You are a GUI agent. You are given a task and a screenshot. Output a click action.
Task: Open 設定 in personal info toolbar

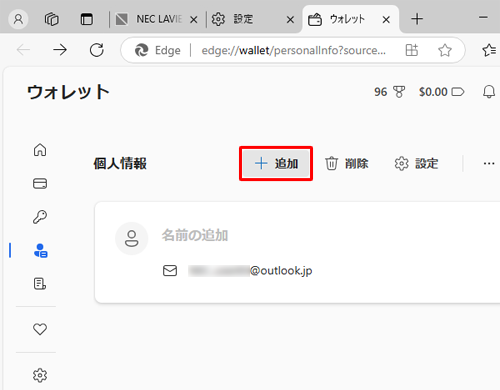coord(416,163)
